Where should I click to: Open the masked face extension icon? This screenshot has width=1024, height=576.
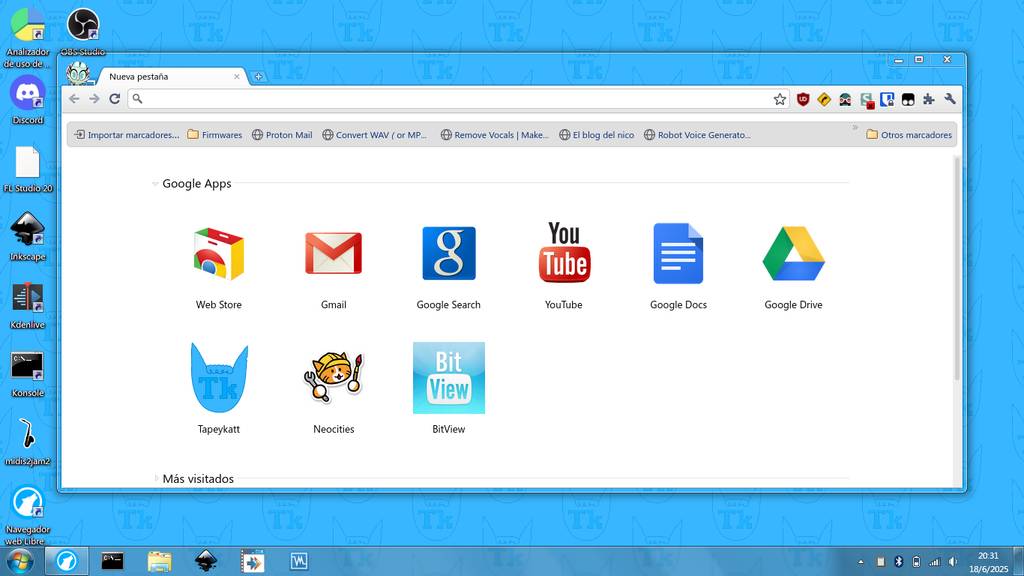845,99
